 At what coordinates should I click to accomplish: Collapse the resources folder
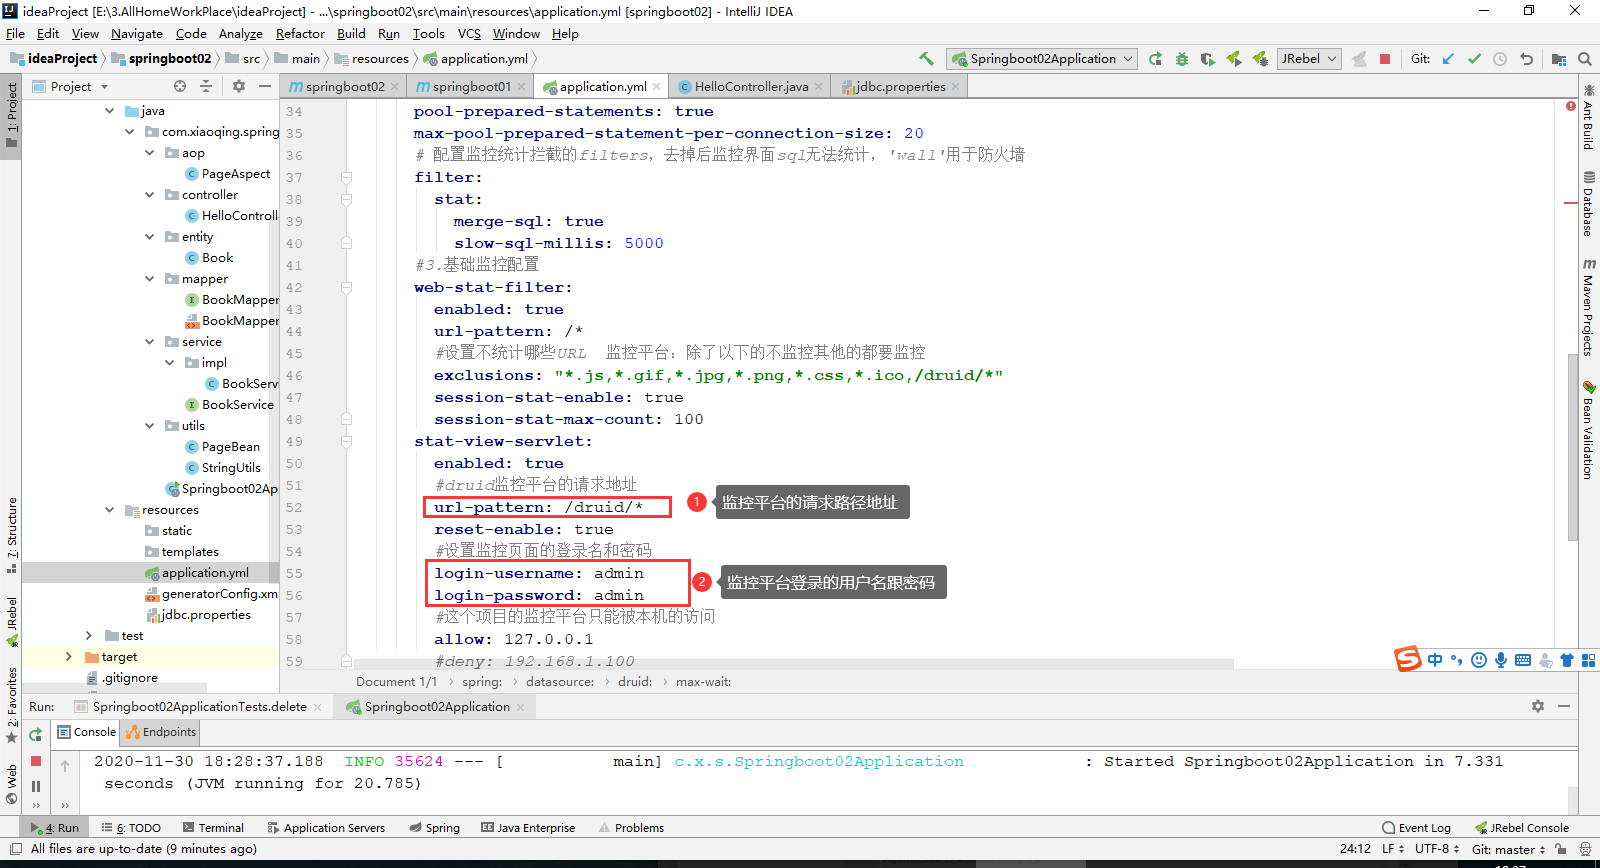click(109, 510)
